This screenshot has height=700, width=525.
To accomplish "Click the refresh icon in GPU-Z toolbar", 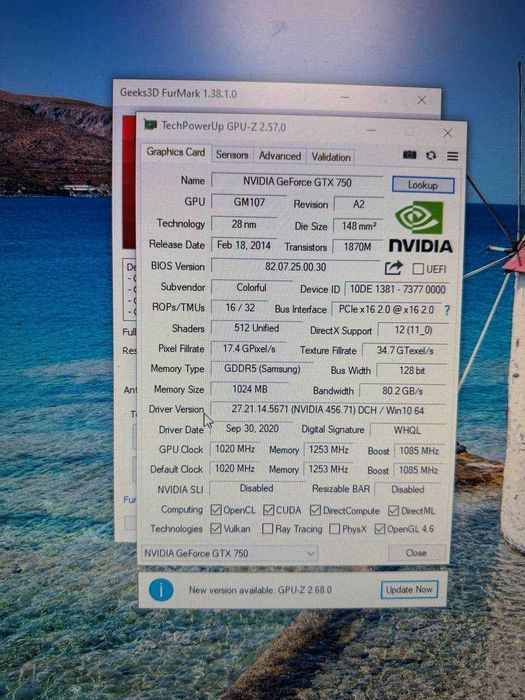I will tap(431, 155).
